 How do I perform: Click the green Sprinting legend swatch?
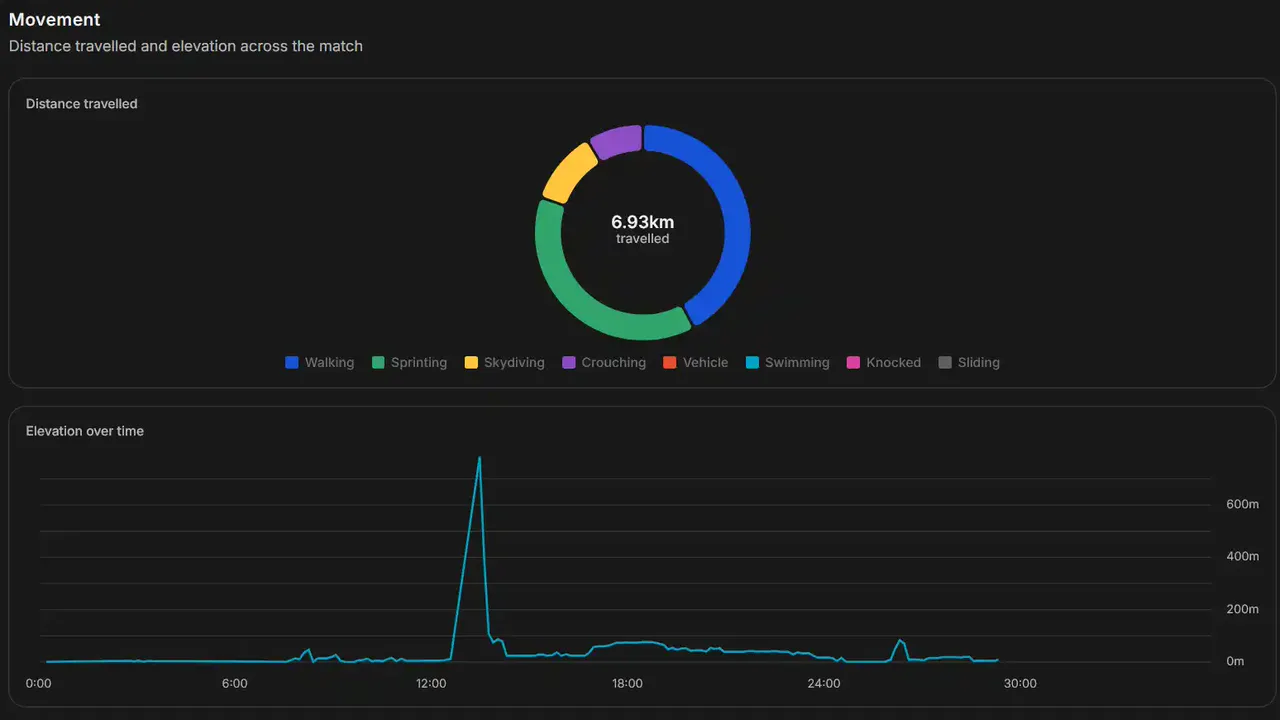click(x=378, y=363)
